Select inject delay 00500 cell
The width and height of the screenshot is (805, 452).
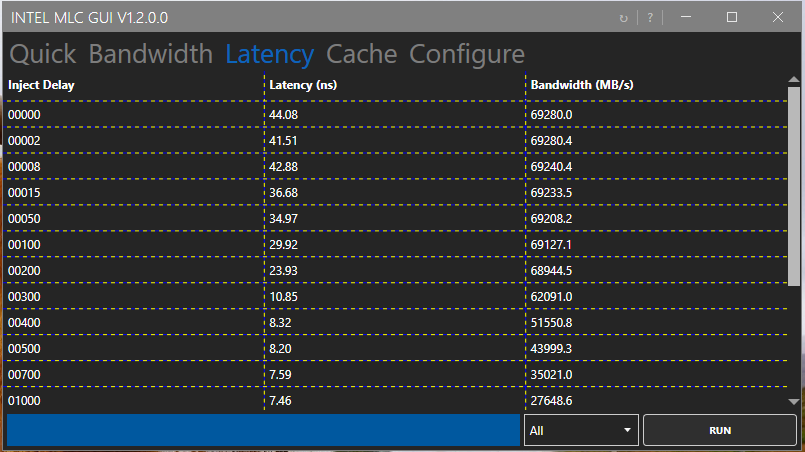click(24, 349)
